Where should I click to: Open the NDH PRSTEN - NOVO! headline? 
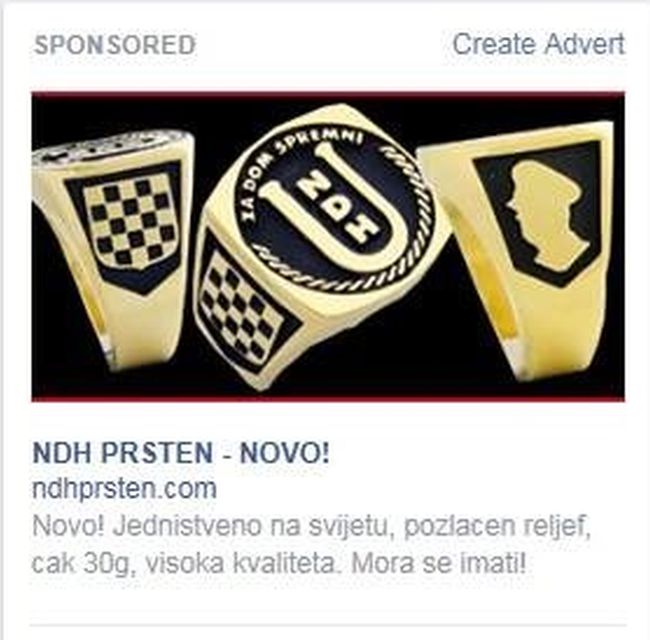[181, 453]
